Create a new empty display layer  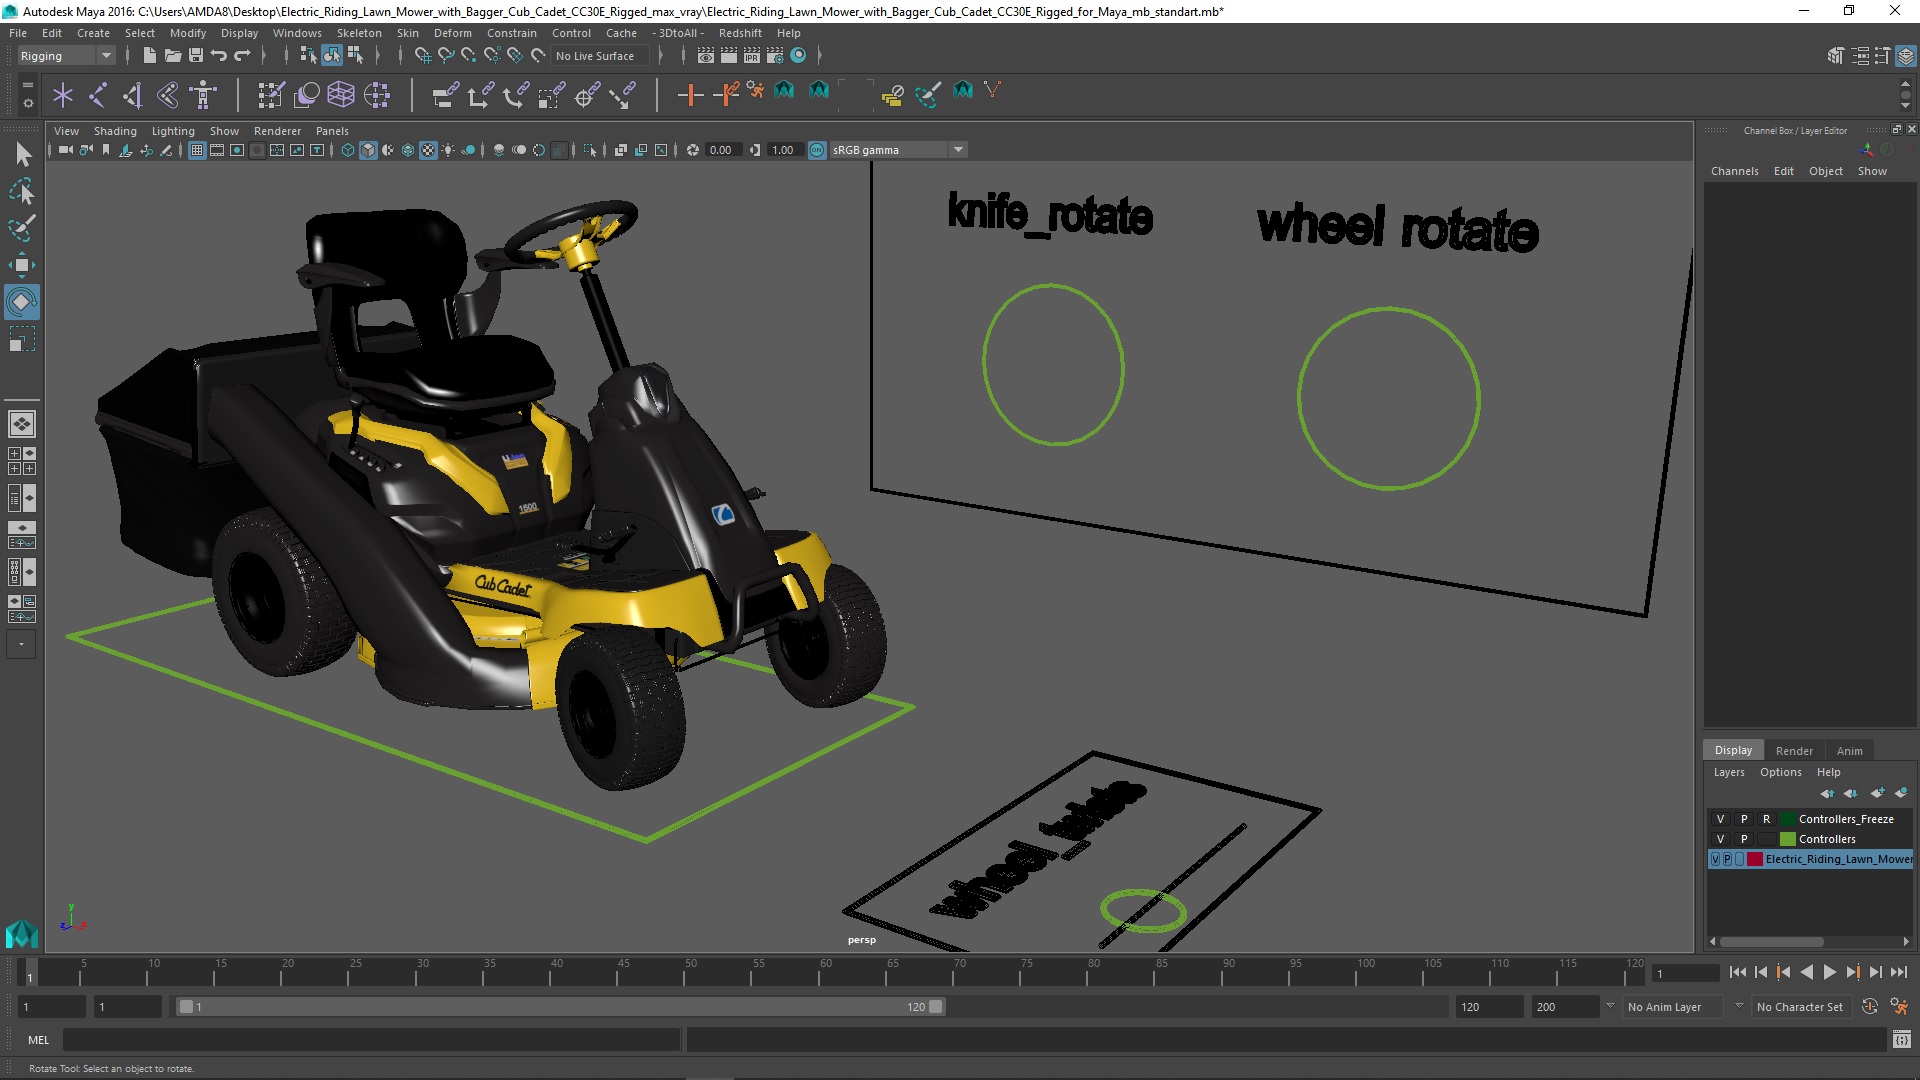point(1877,793)
